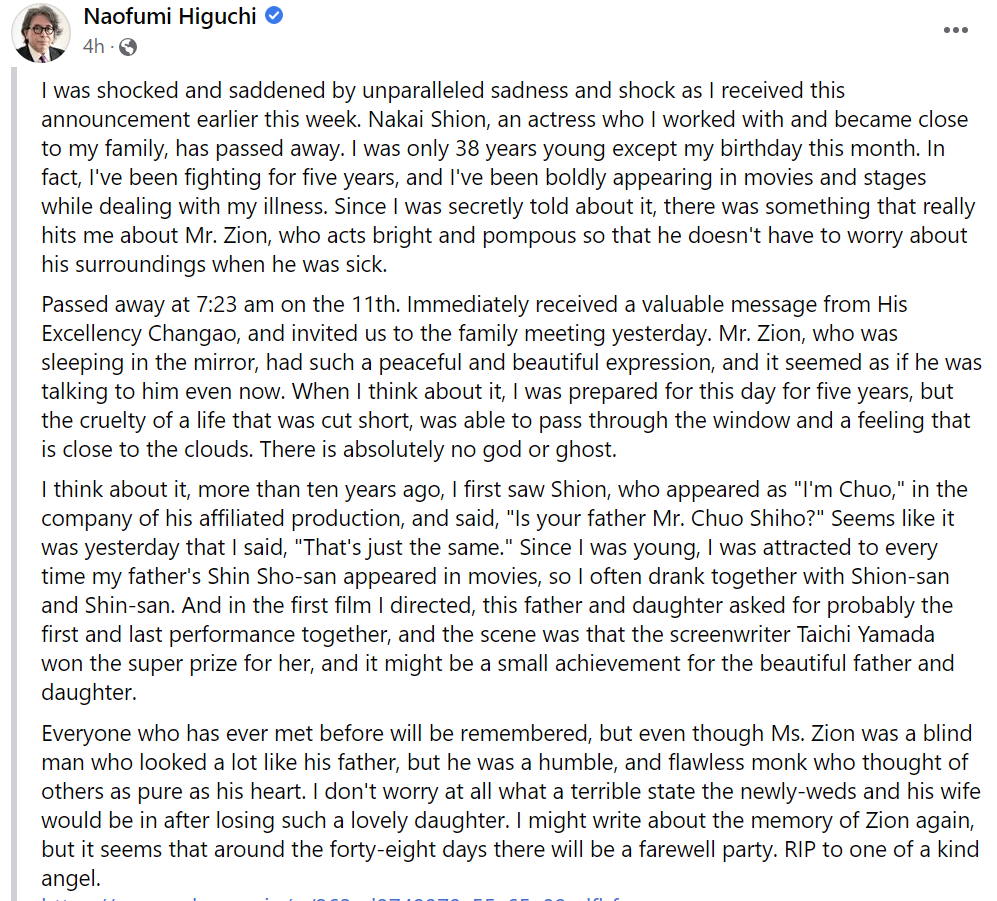Click the blue verified badge

[x=274, y=17]
